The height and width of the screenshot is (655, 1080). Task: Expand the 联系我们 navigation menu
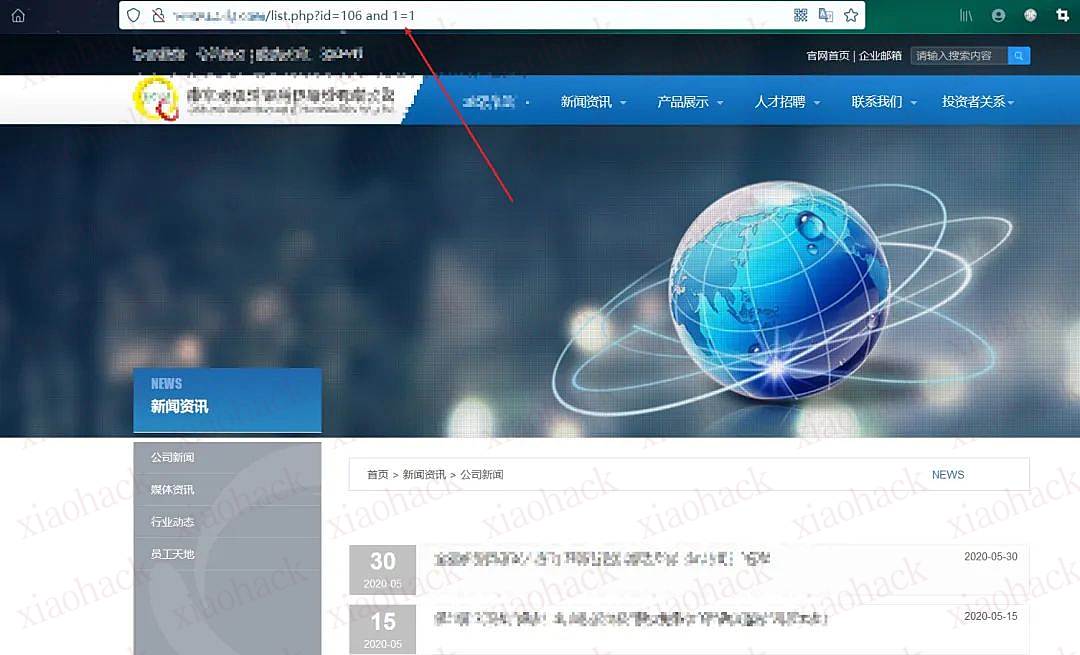884,102
